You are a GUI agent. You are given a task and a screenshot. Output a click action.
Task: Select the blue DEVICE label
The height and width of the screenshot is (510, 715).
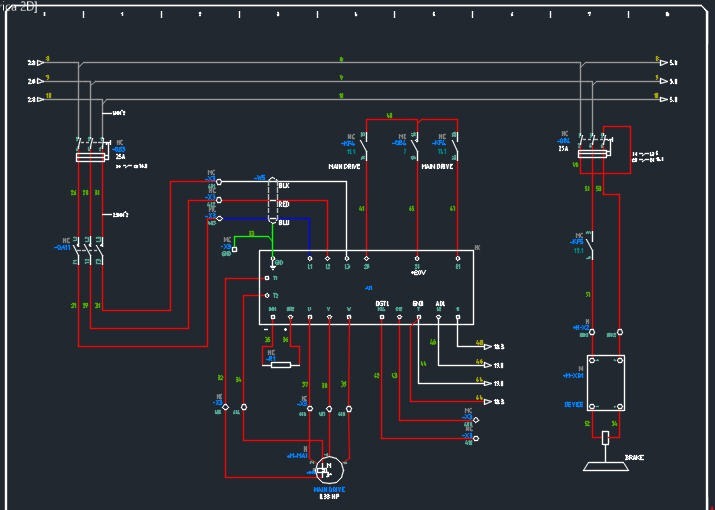click(x=574, y=404)
